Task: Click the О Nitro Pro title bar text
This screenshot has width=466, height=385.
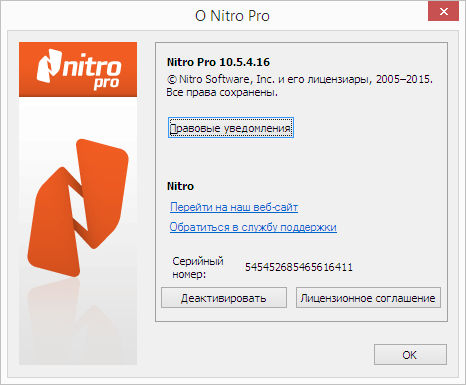Action: pos(232,16)
